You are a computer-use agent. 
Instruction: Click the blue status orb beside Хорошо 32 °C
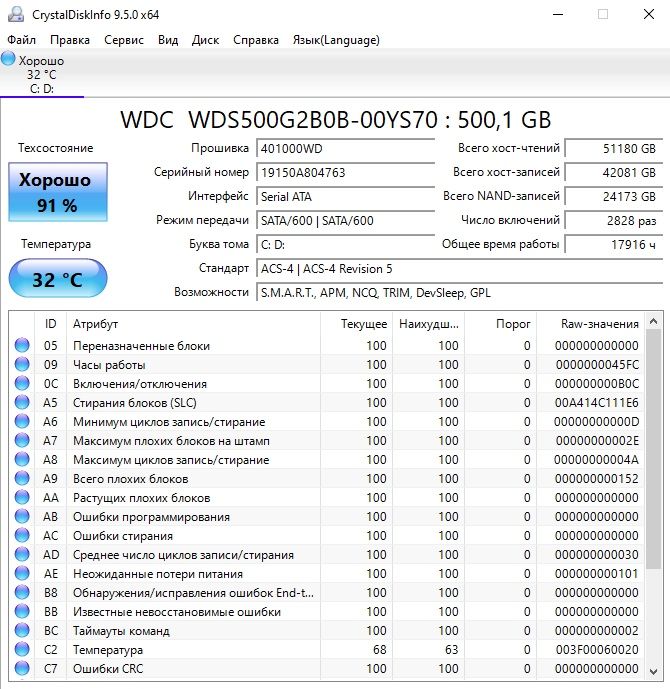point(8,59)
